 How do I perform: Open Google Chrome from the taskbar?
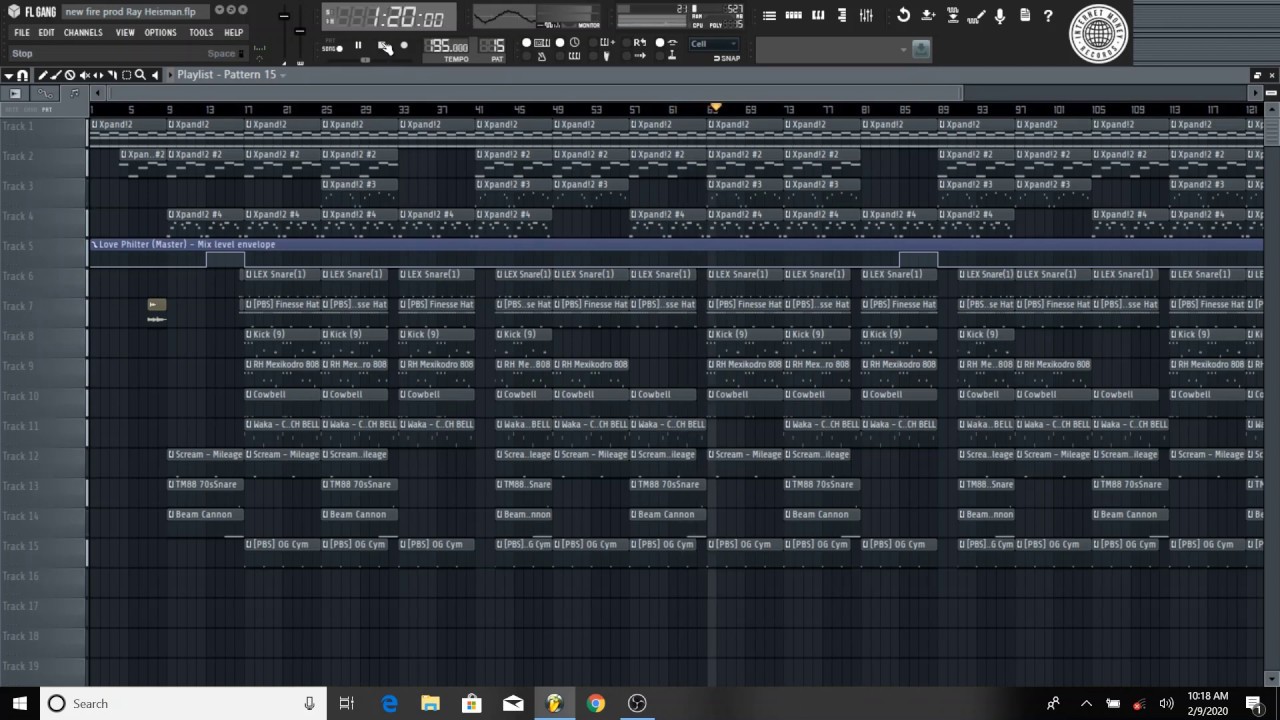[x=595, y=703]
